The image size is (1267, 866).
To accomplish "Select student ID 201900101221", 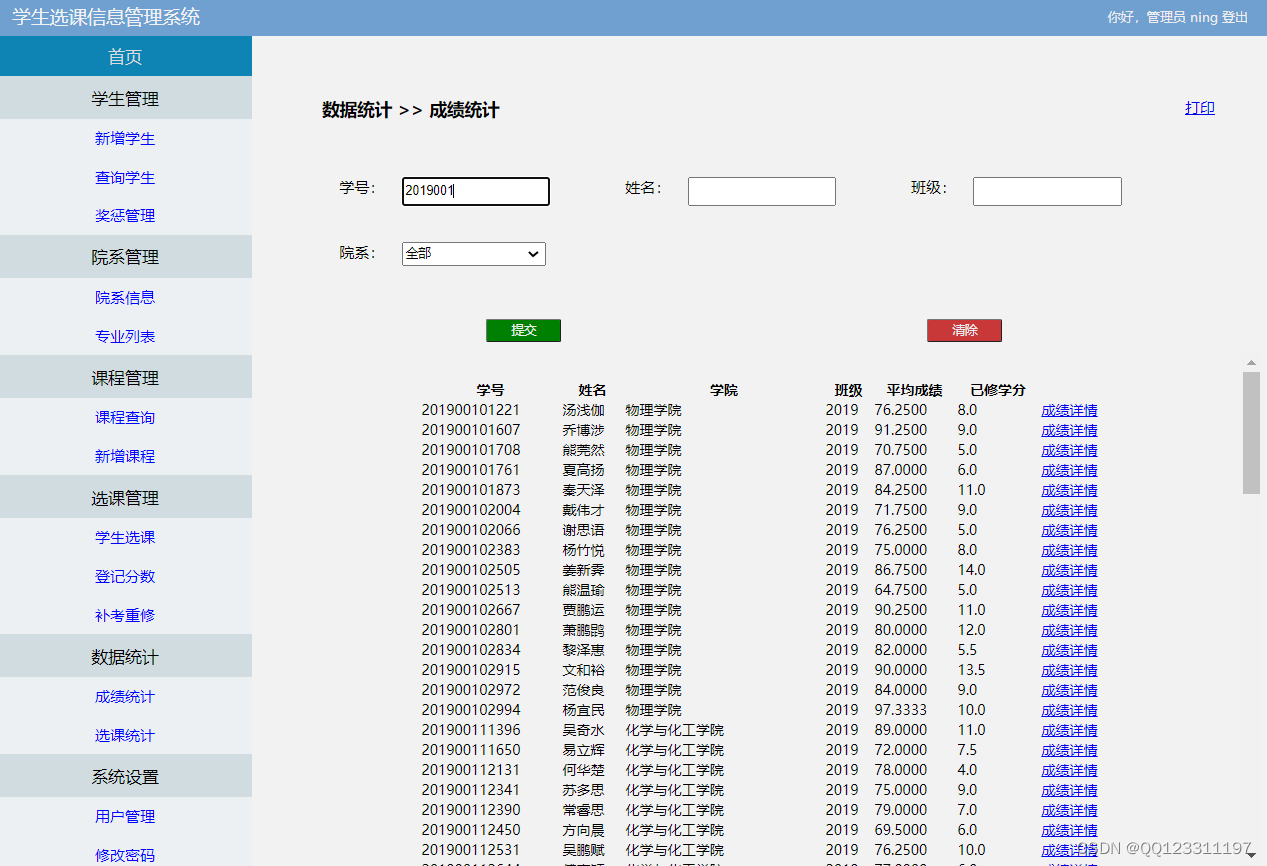I will [471, 410].
